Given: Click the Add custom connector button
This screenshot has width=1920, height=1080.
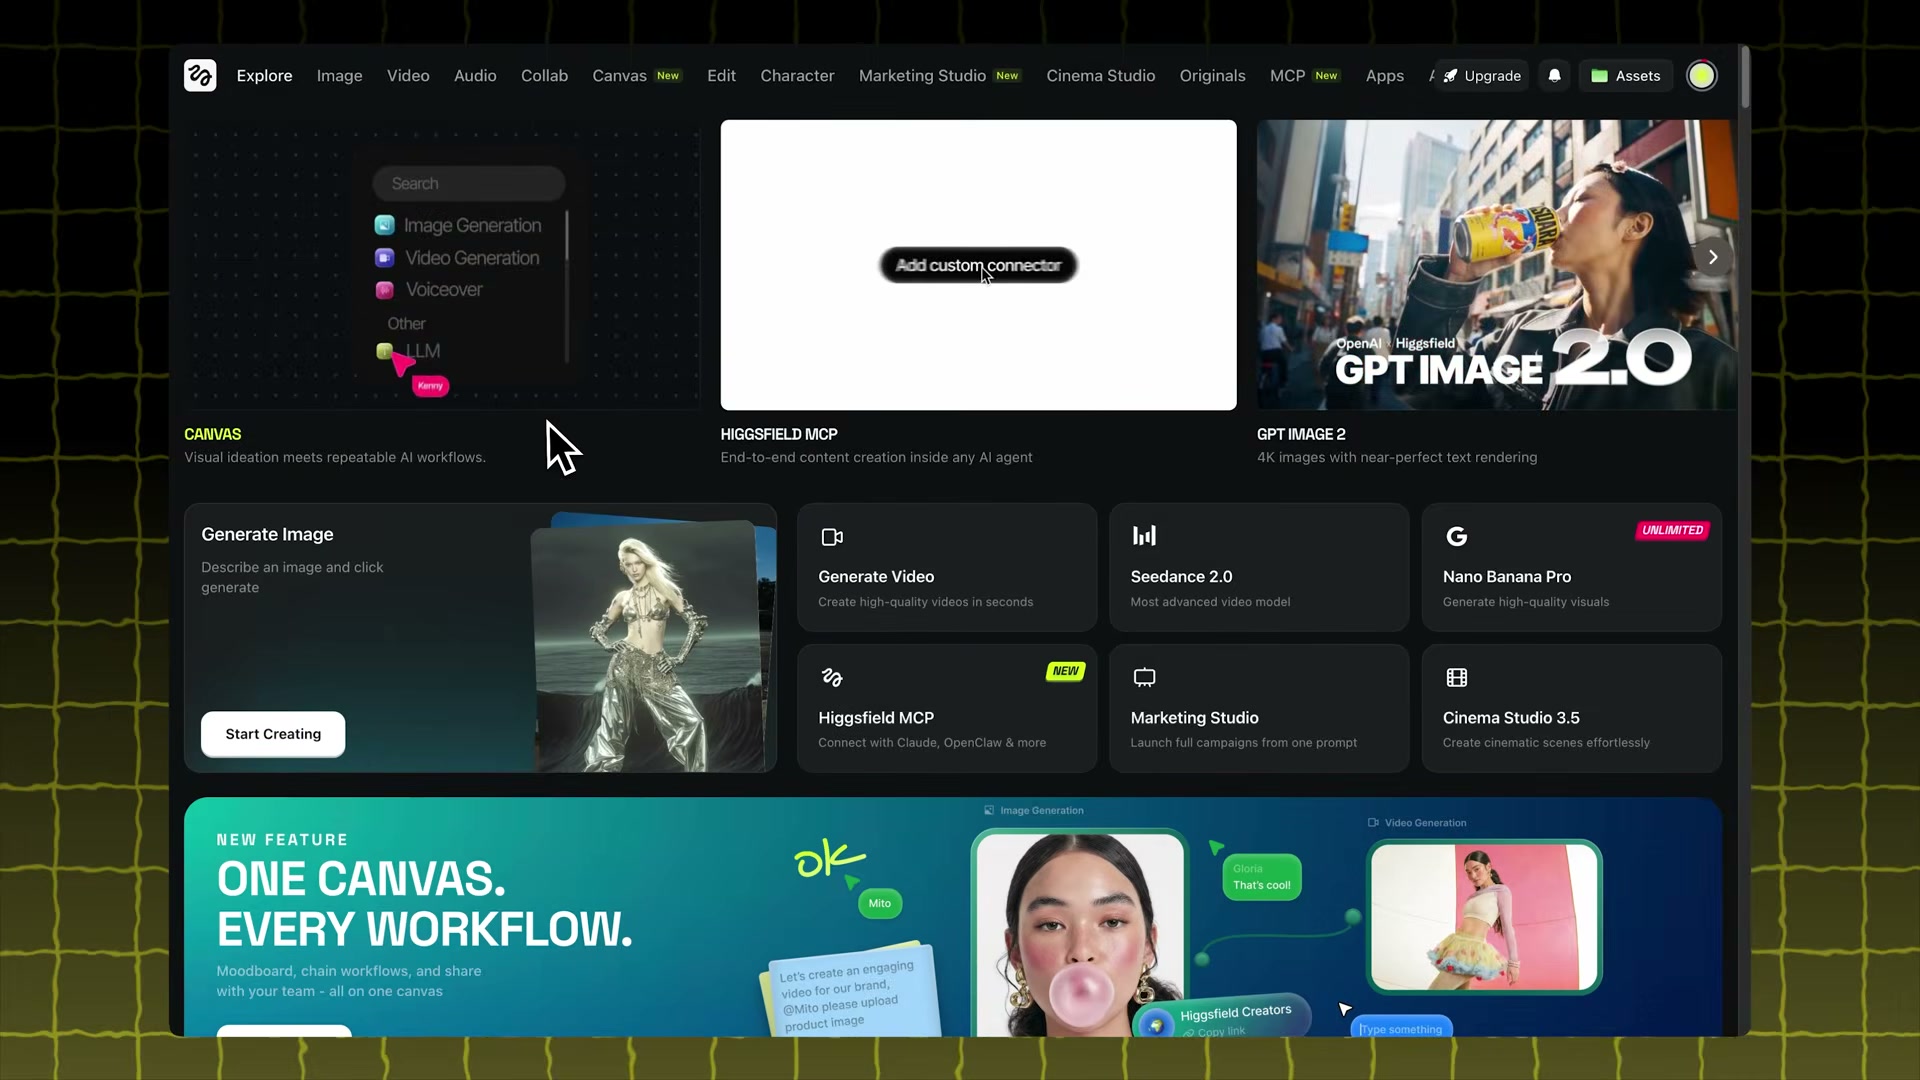Looking at the screenshot, I should [x=978, y=265].
